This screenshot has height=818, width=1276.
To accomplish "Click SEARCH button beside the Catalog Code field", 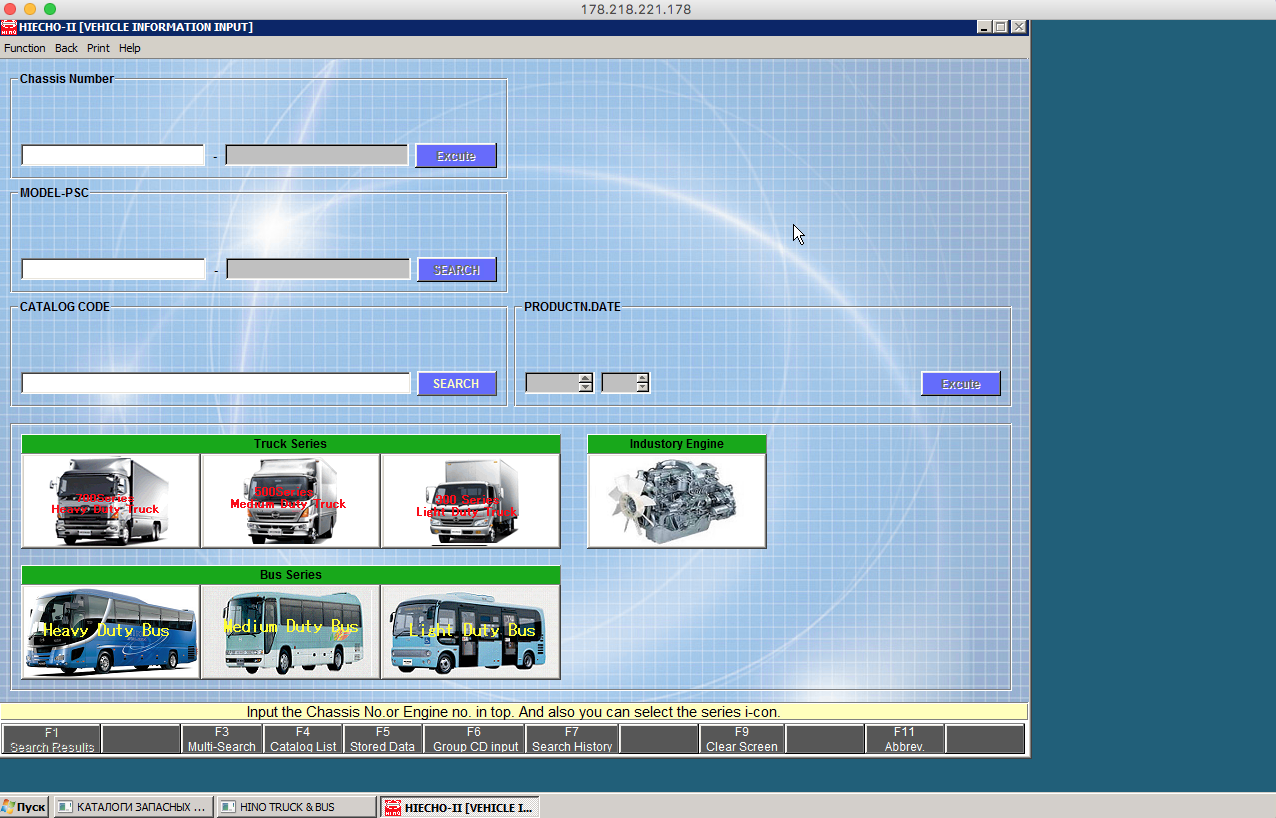I will (x=456, y=384).
